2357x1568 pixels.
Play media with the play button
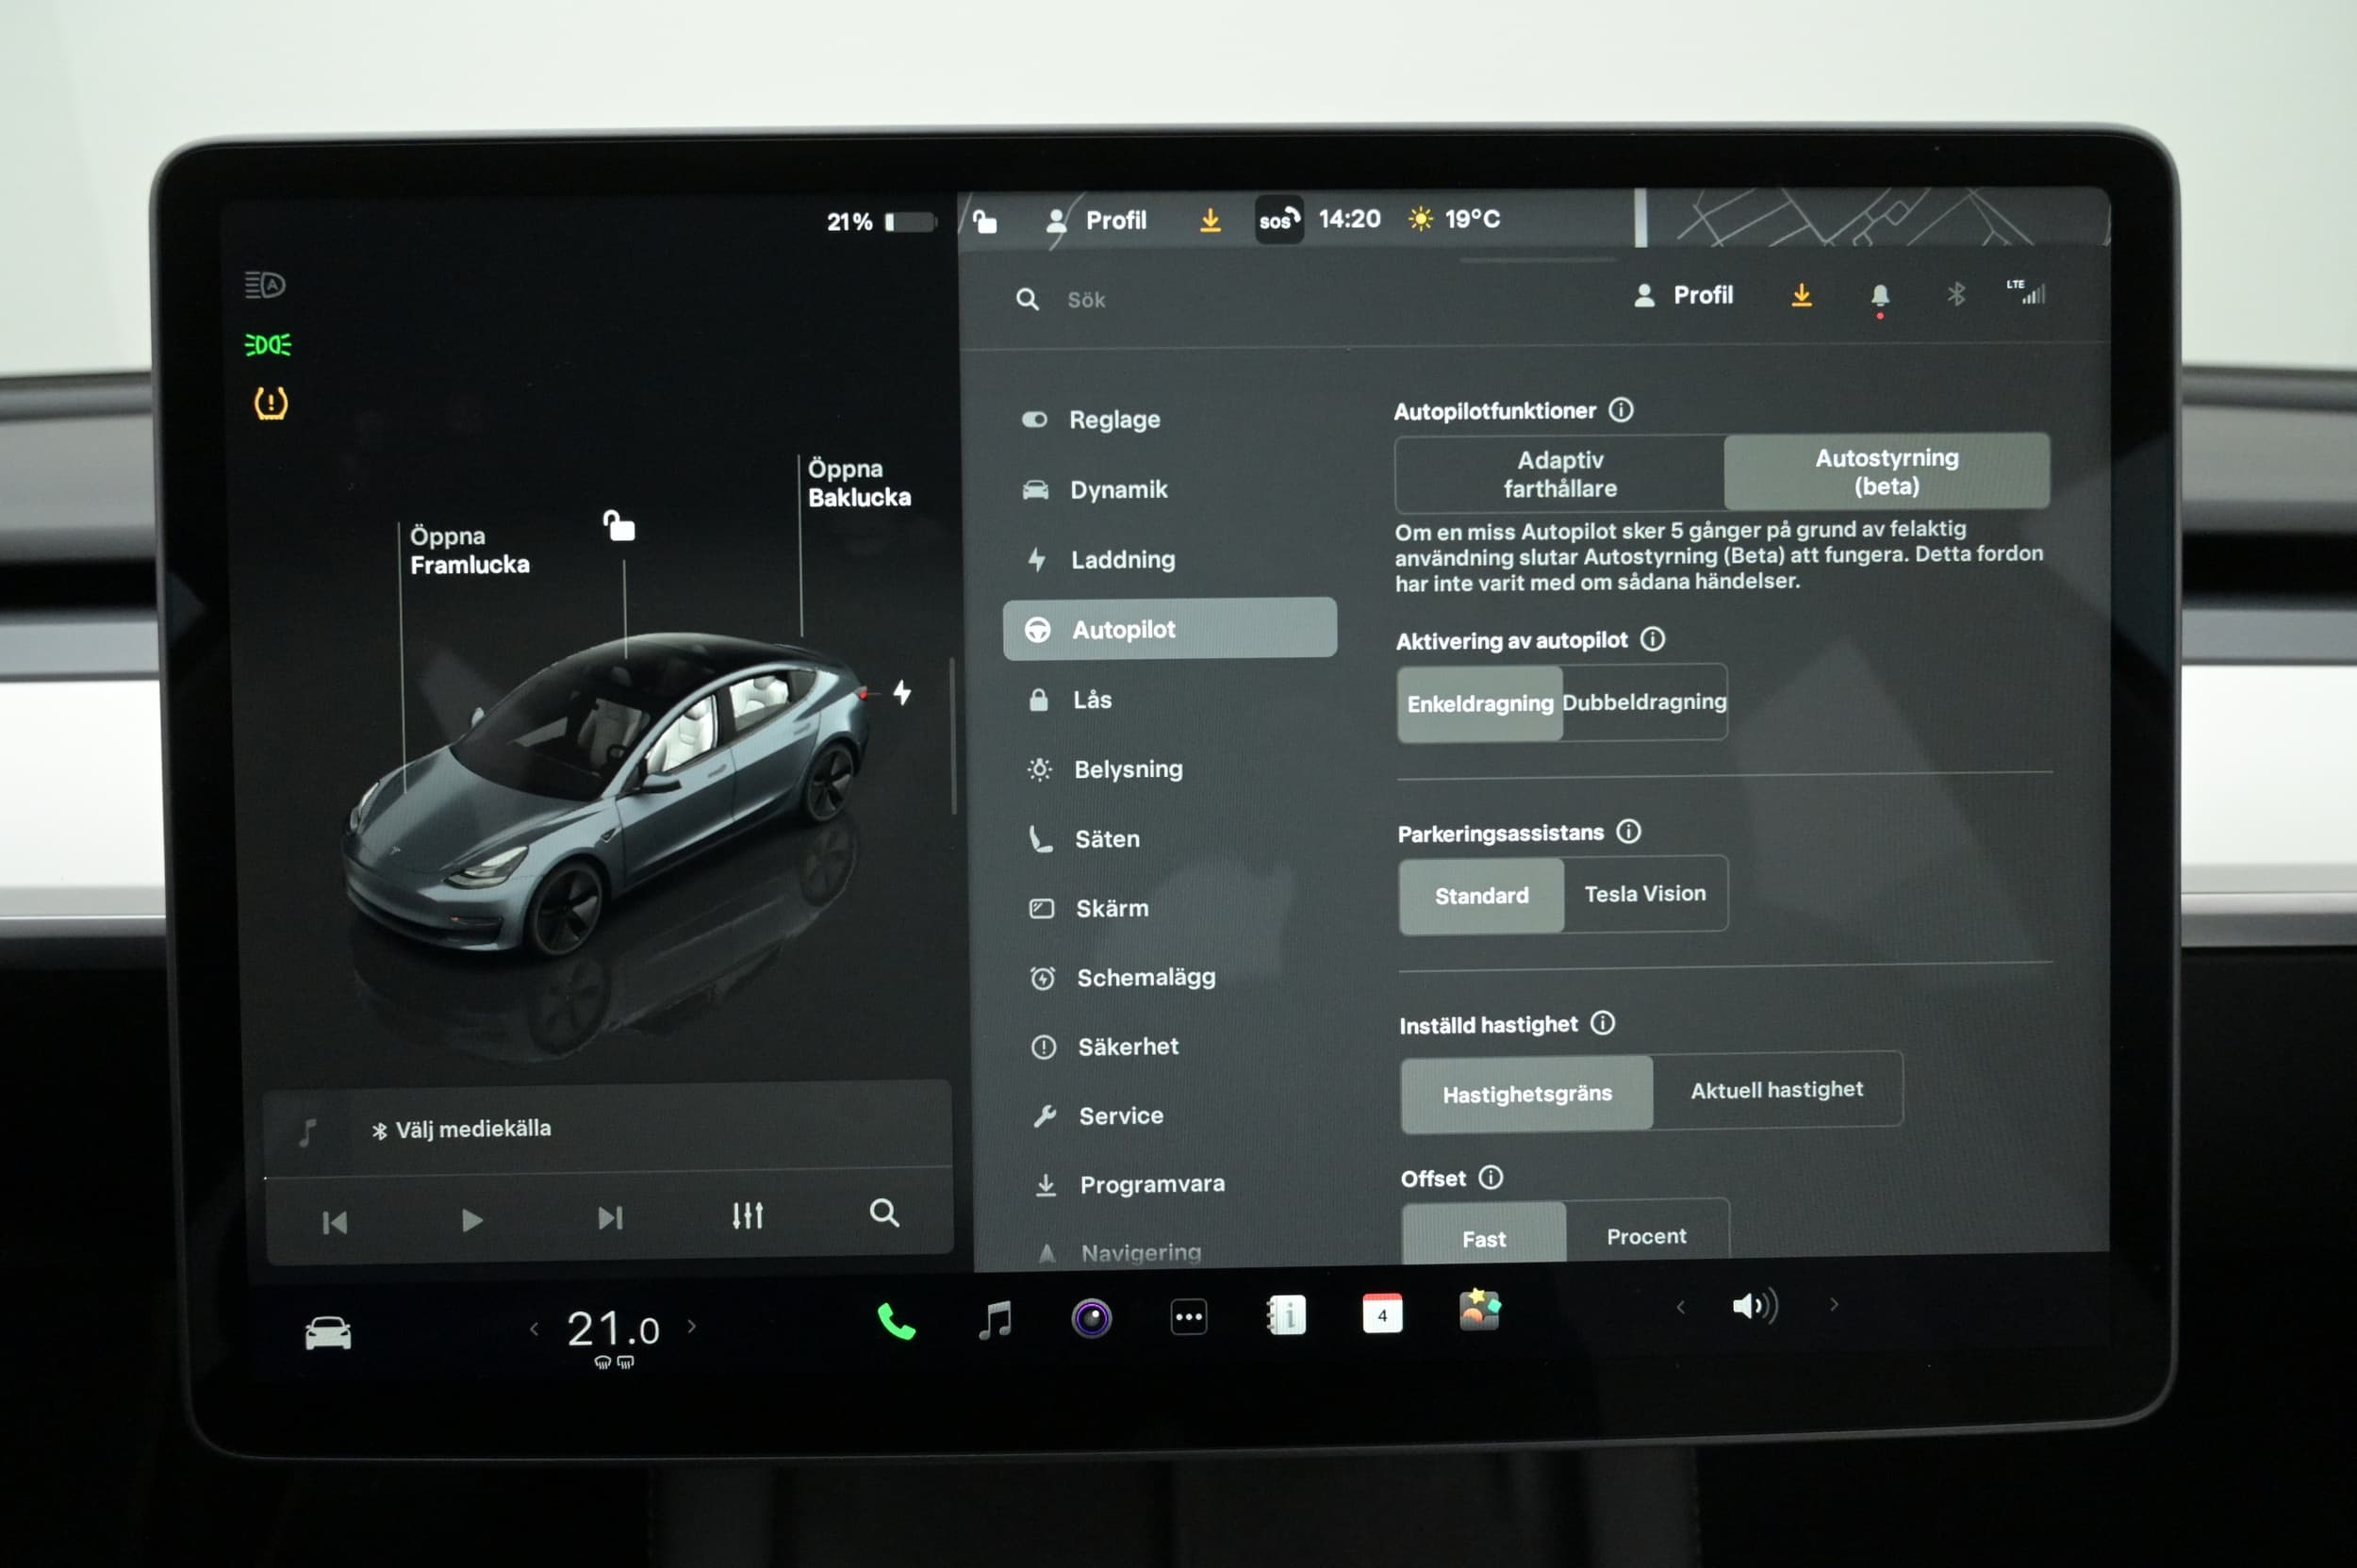471,1220
